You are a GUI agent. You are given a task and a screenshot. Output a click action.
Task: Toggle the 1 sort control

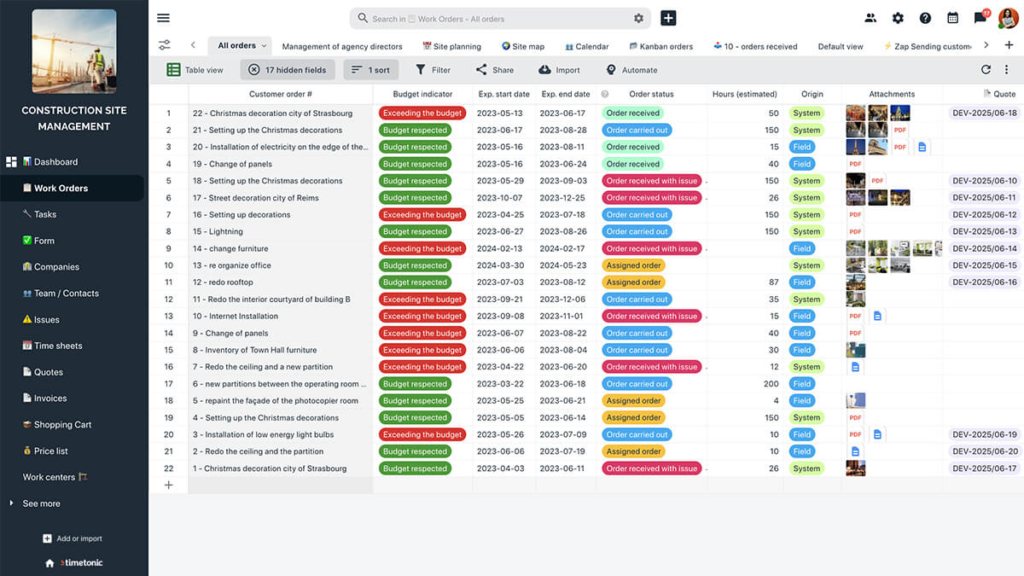tap(371, 70)
